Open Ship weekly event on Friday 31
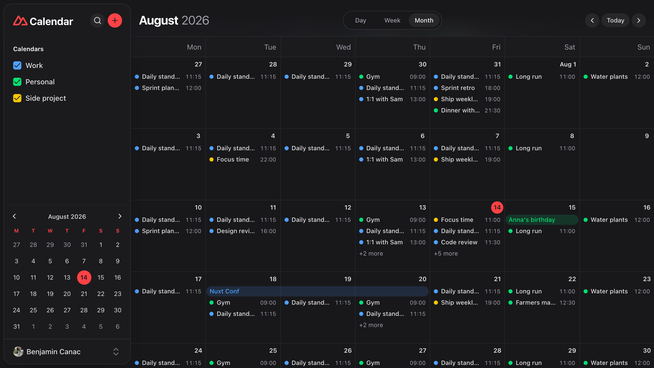The width and height of the screenshot is (654, 368). coord(467,99)
